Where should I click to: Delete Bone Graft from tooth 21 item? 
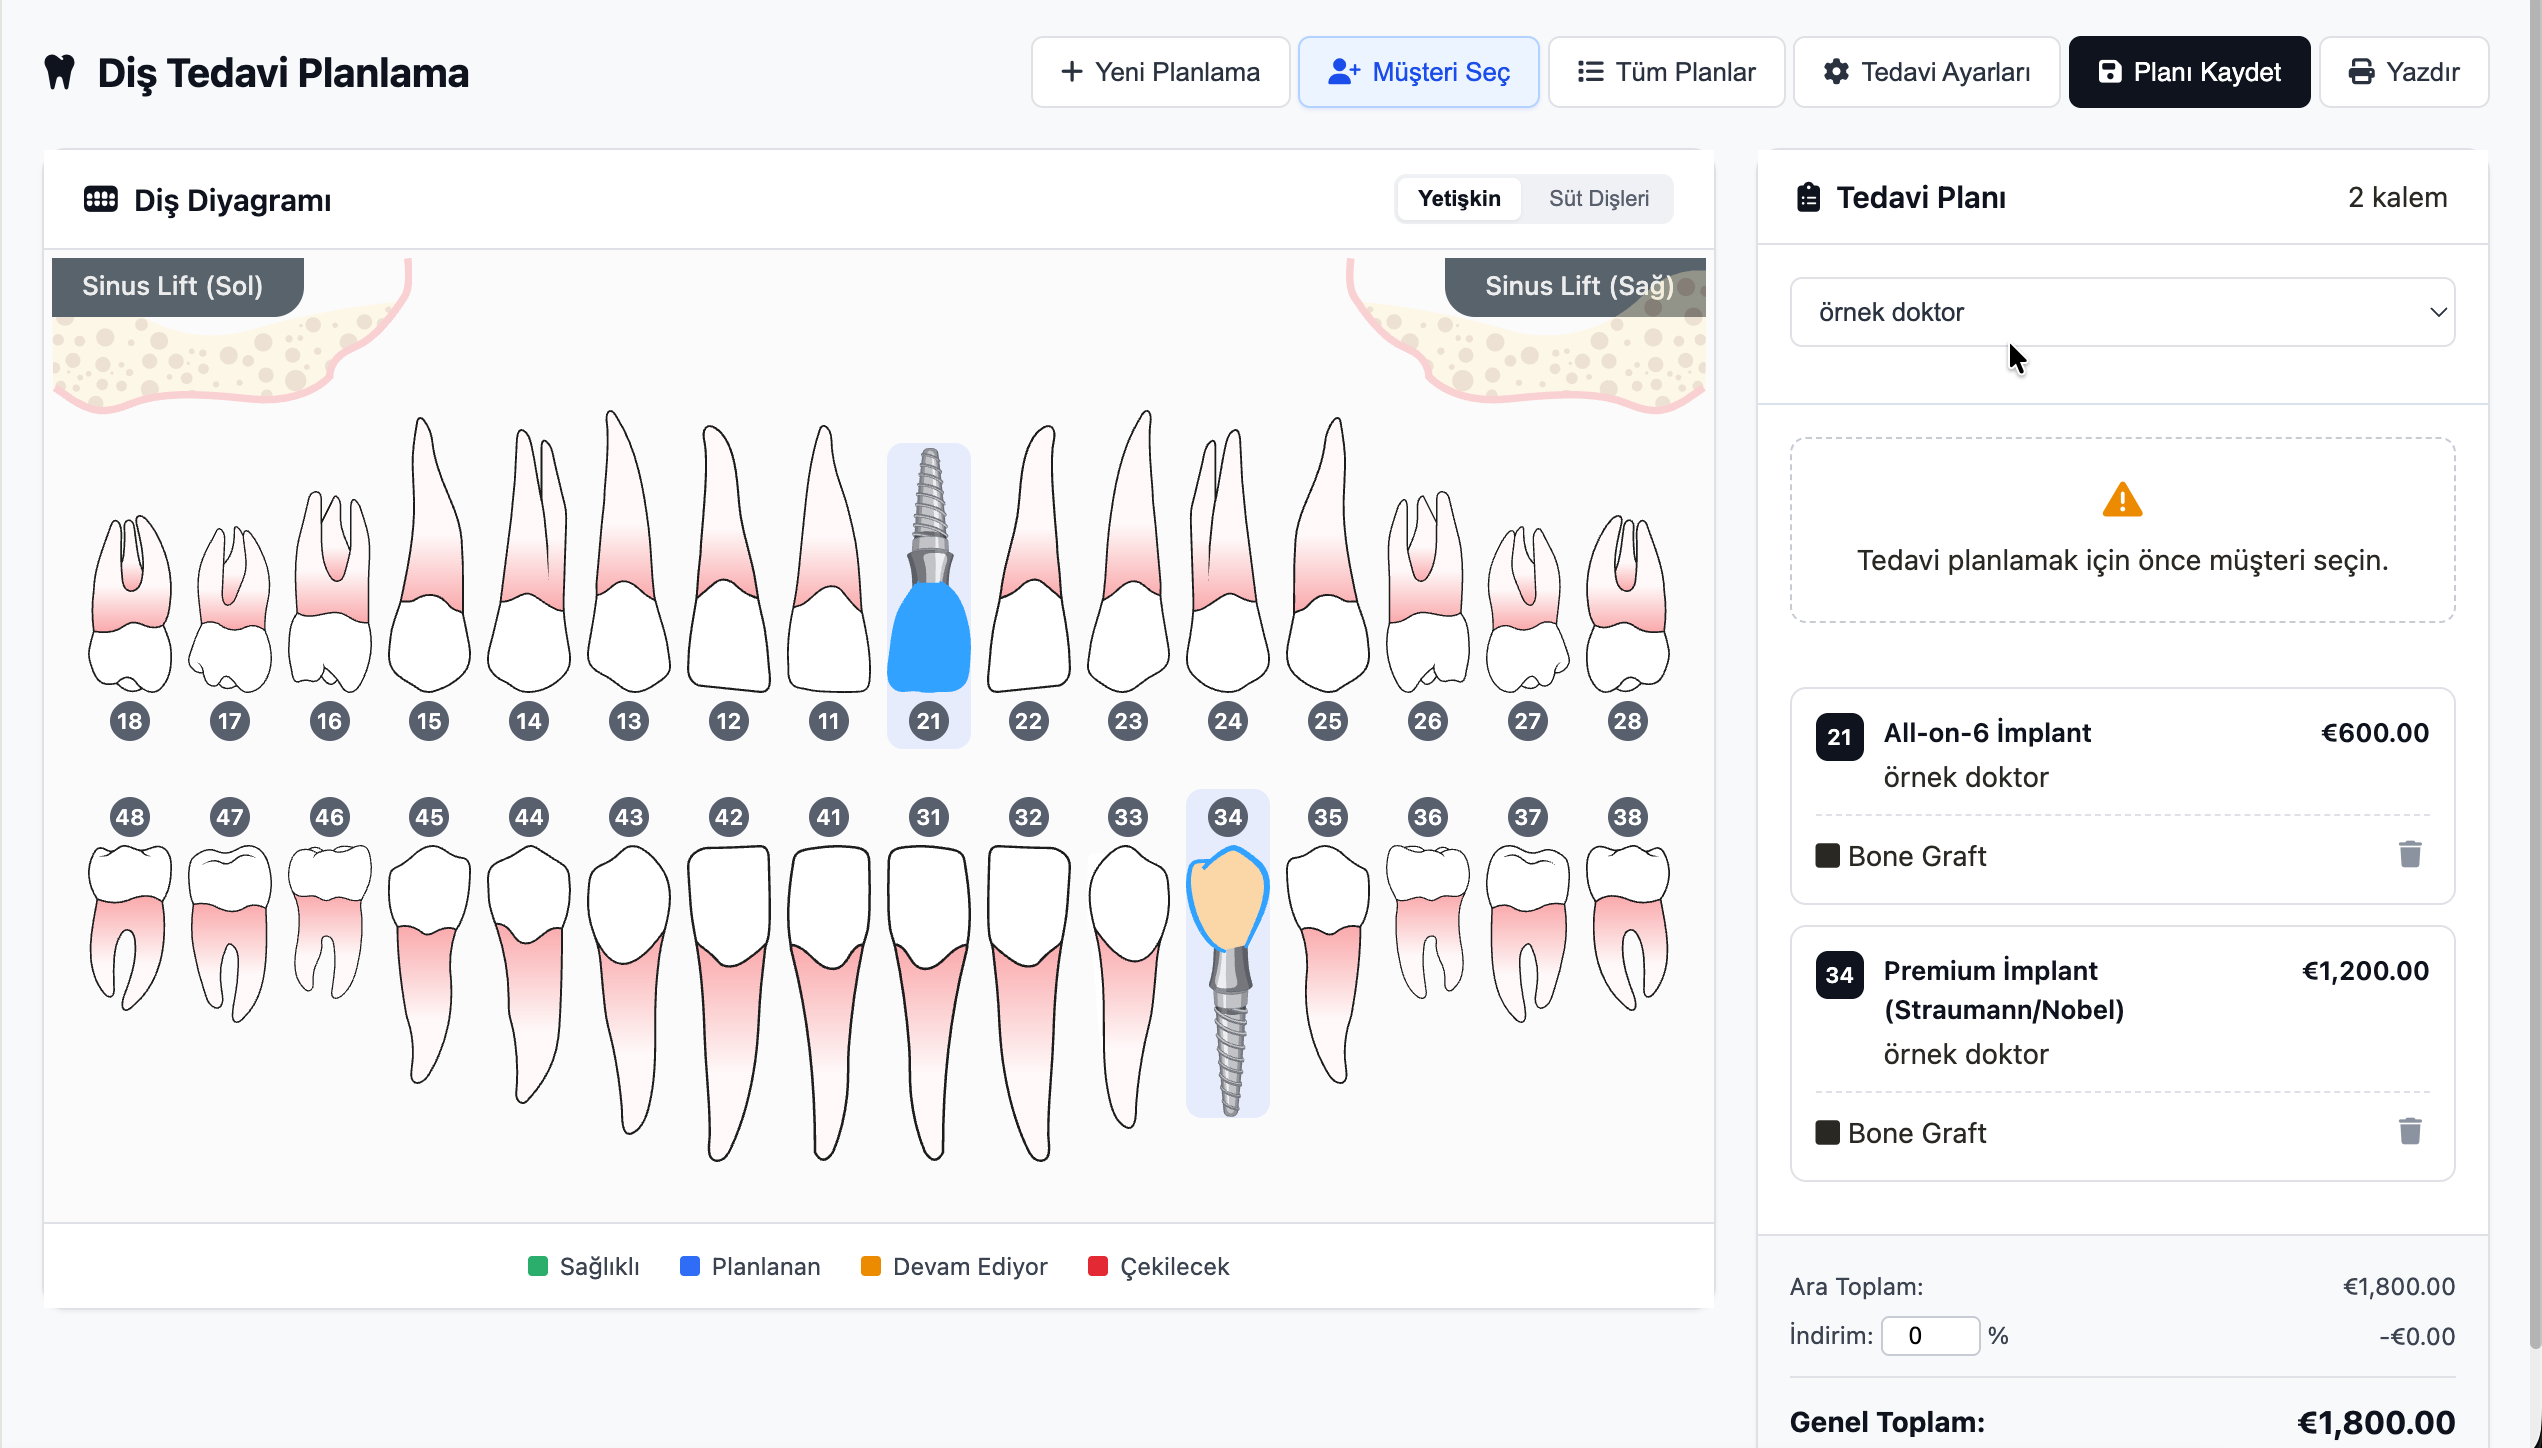pyautogui.click(x=2410, y=855)
